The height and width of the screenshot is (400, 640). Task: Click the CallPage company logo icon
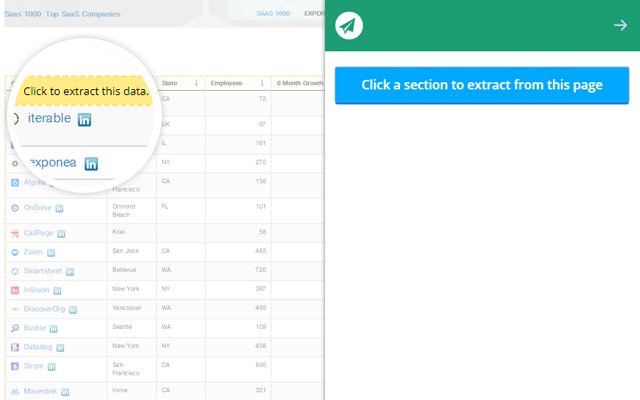(15, 233)
